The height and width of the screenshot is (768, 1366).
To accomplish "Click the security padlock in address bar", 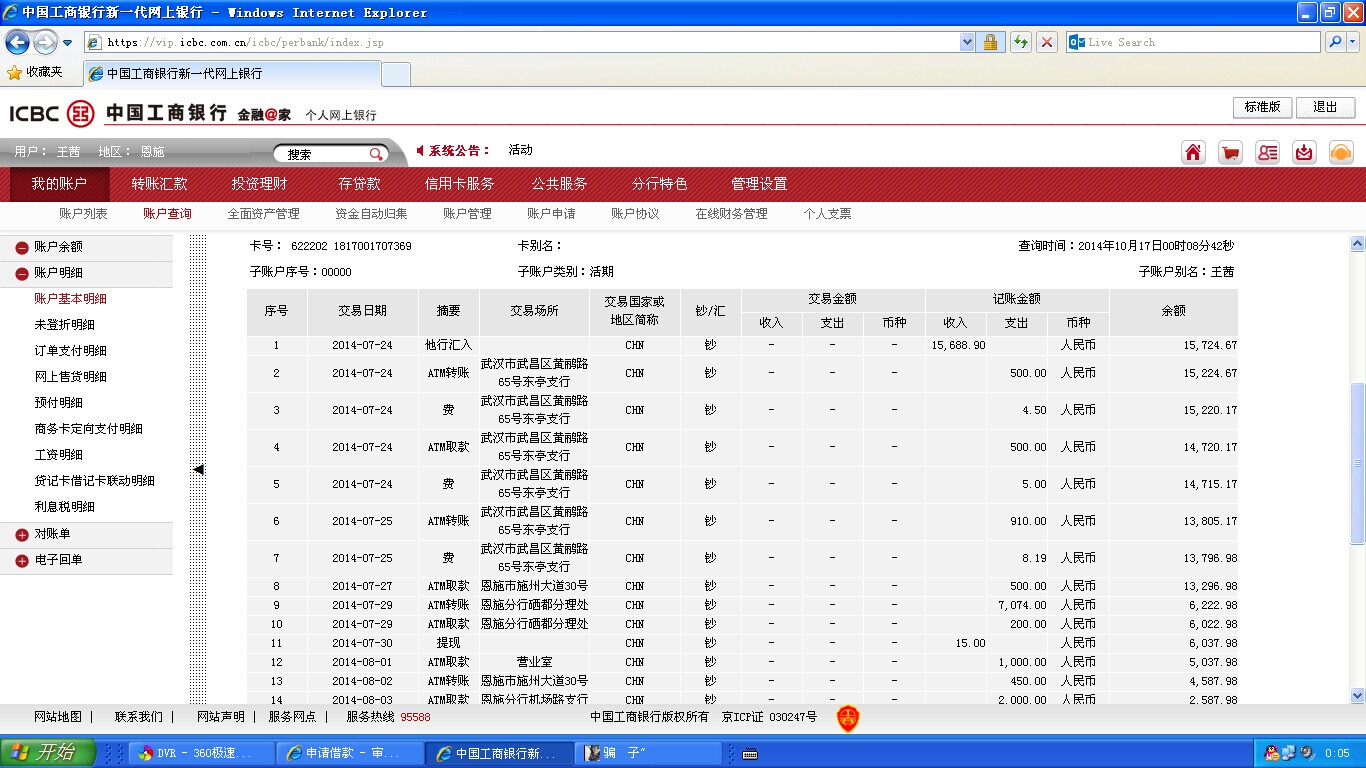I will tap(990, 42).
